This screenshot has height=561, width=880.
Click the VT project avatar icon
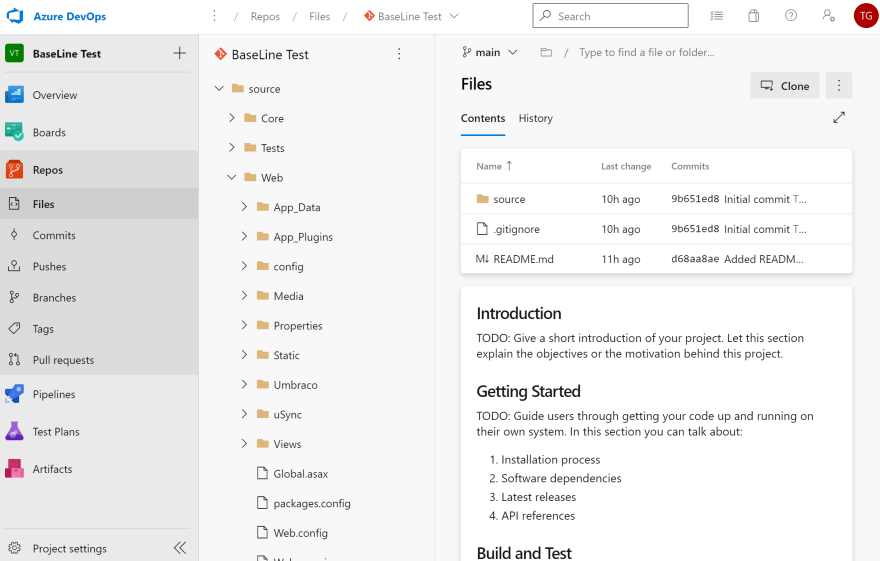15,53
